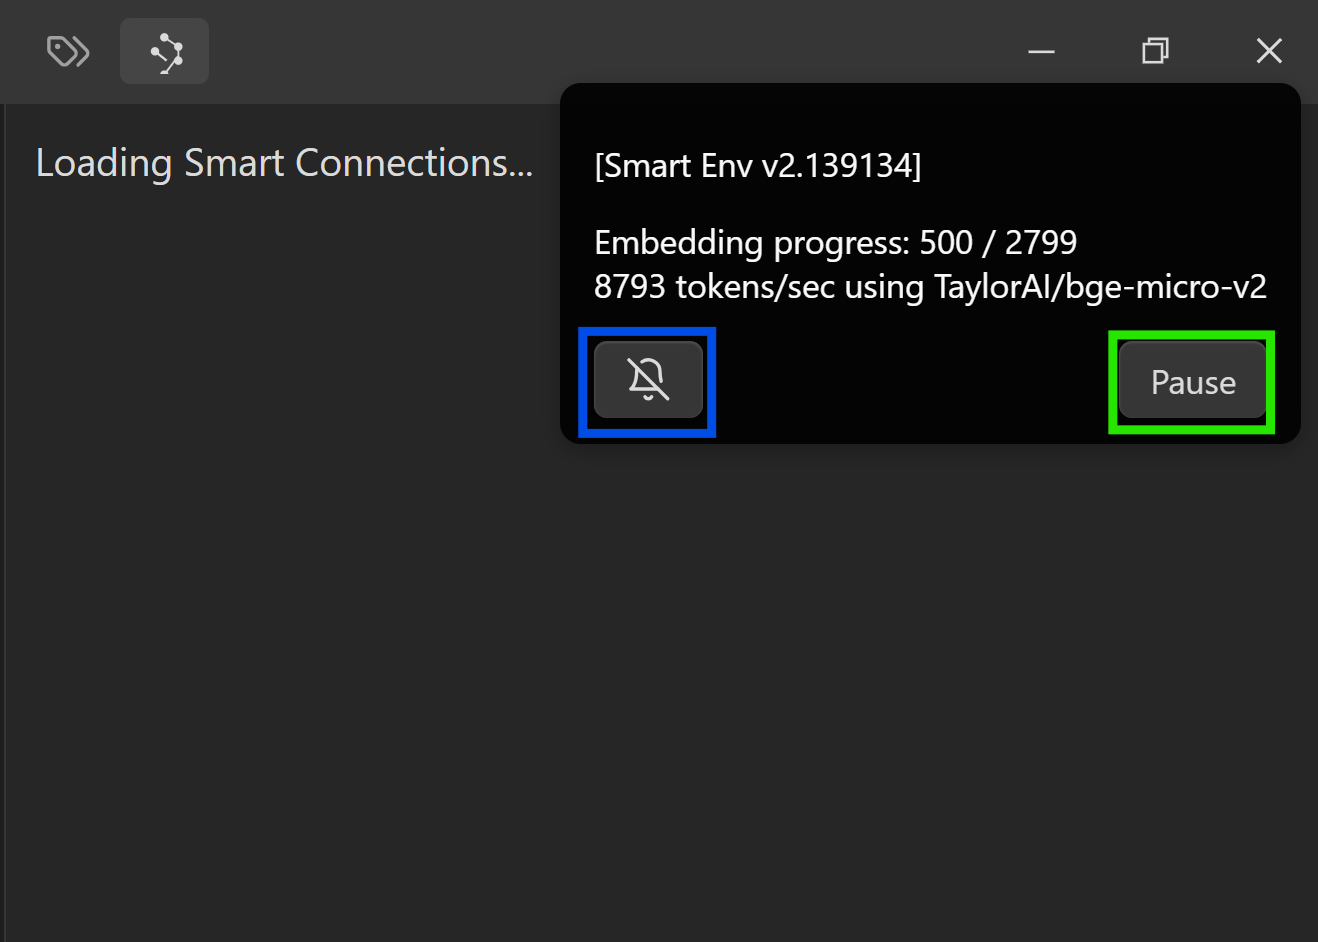Select the Smart Connections graph icon
This screenshot has height=942, width=1318.
pyautogui.click(x=165, y=51)
